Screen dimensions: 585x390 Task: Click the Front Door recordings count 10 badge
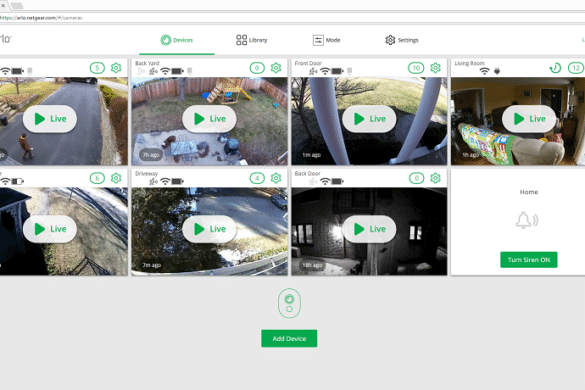tap(416, 68)
